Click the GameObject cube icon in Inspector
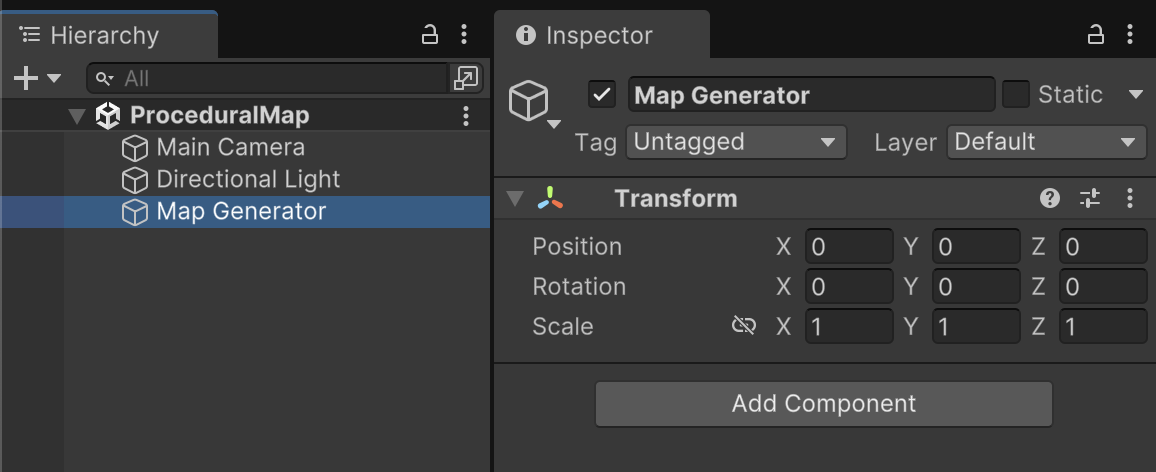 click(529, 101)
